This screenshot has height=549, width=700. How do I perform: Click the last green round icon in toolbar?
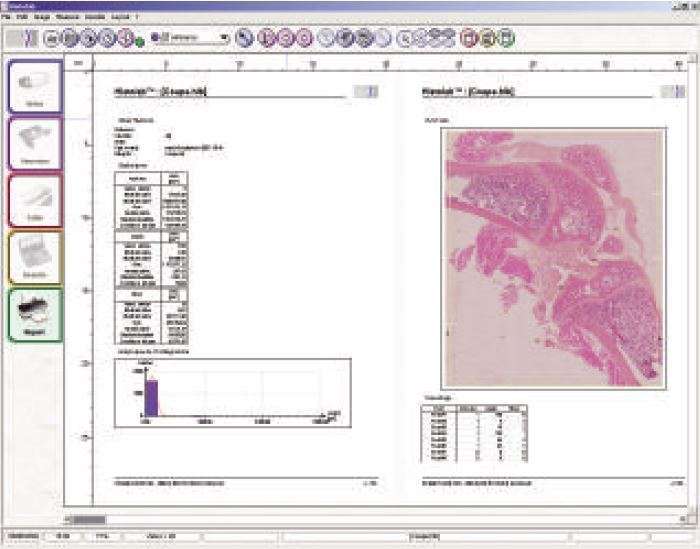coord(506,39)
